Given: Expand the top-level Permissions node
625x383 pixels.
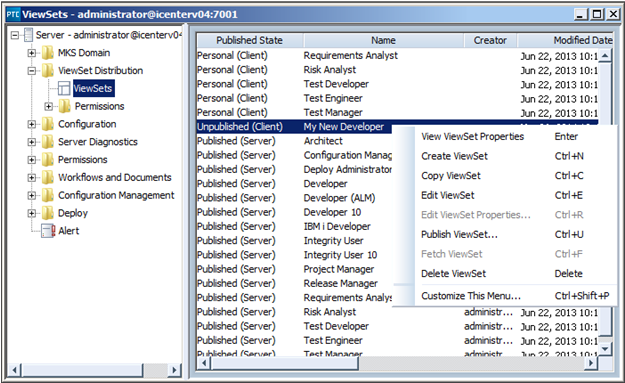Looking at the screenshot, I should point(31,159).
